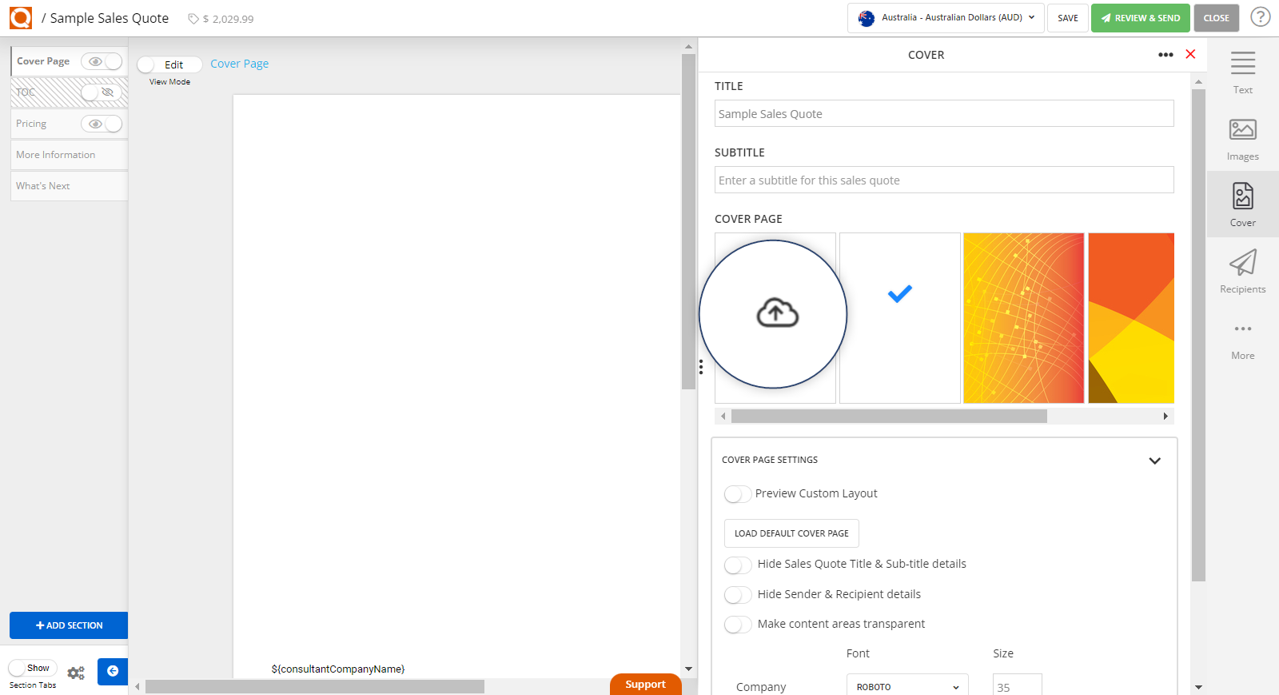Open the Australia currency dropdown
The width and height of the screenshot is (1279, 695).
pos(944,17)
